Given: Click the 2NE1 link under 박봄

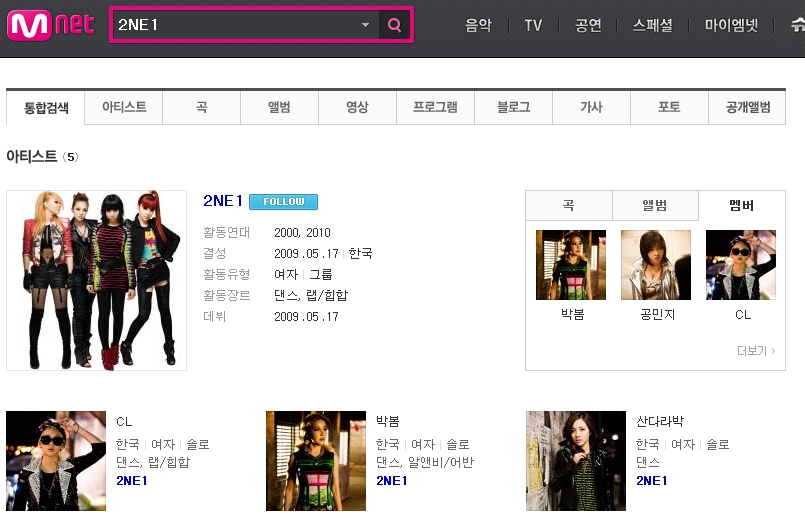Looking at the screenshot, I should [392, 480].
